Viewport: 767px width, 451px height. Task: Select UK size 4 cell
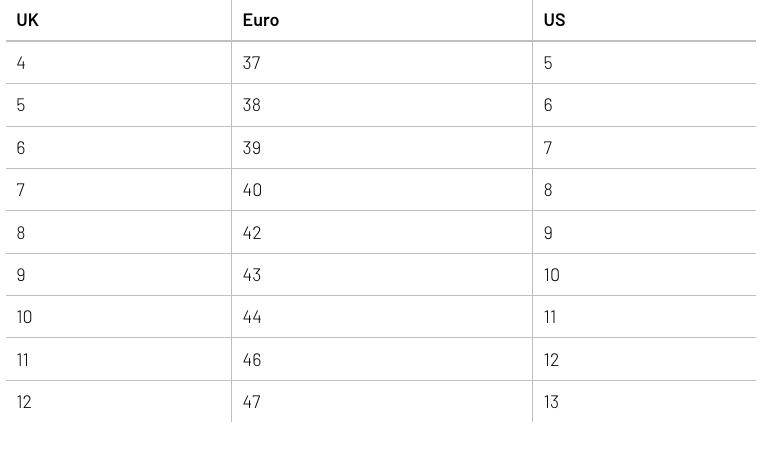21,63
